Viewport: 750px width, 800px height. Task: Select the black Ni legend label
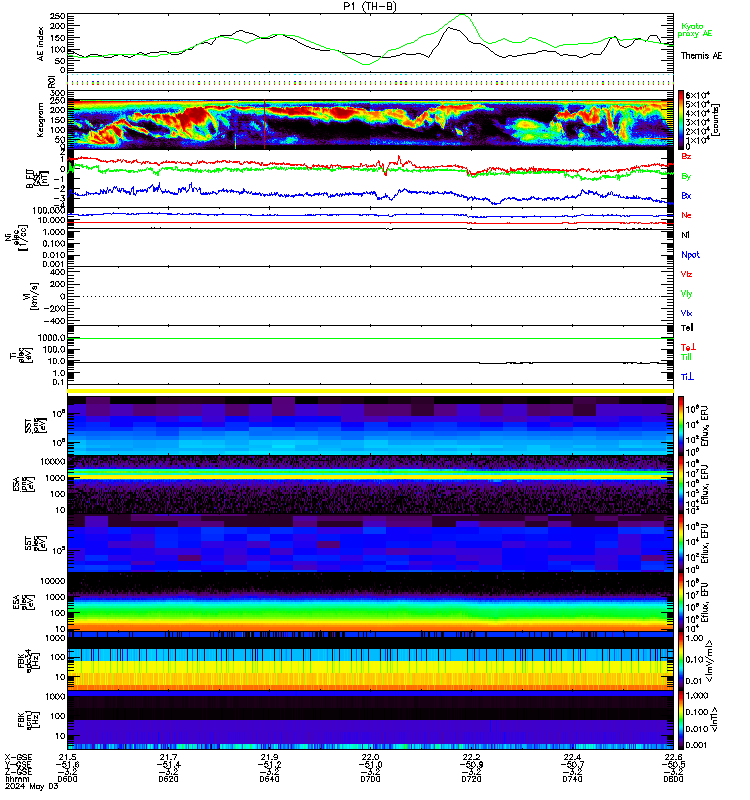pyautogui.click(x=685, y=235)
